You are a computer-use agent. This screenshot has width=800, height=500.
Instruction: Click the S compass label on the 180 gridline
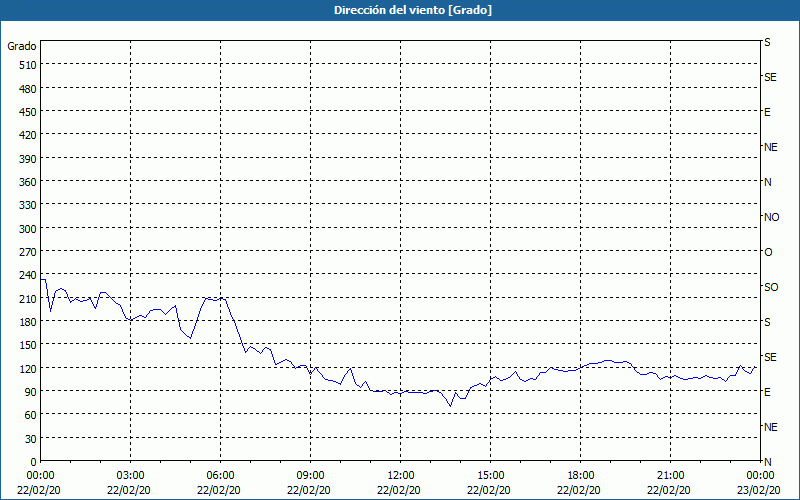click(x=767, y=322)
